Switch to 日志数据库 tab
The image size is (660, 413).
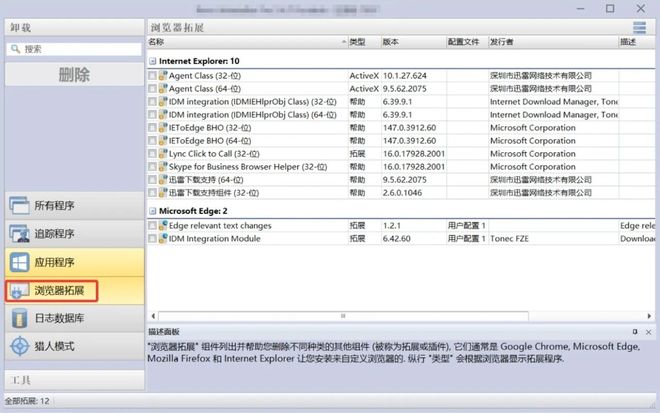pyautogui.click(x=74, y=318)
